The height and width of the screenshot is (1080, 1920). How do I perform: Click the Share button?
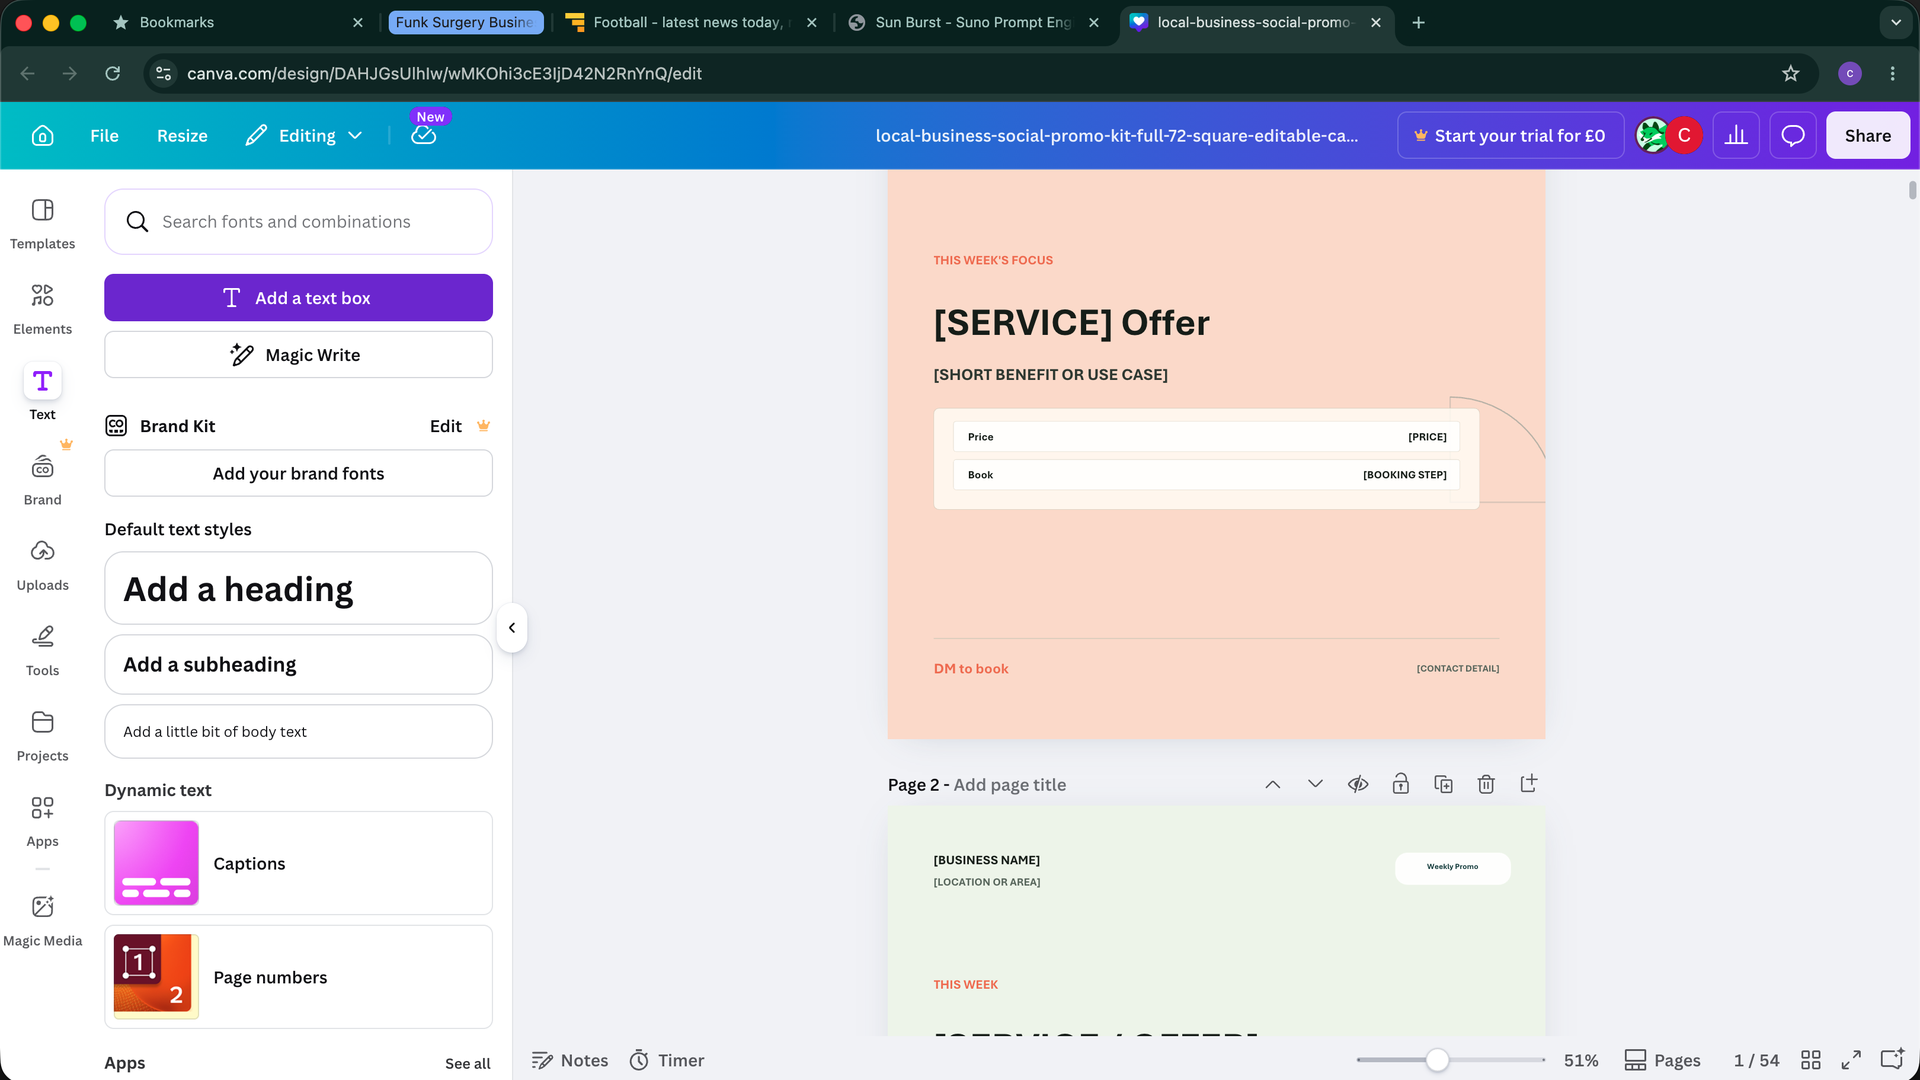tap(1867, 136)
